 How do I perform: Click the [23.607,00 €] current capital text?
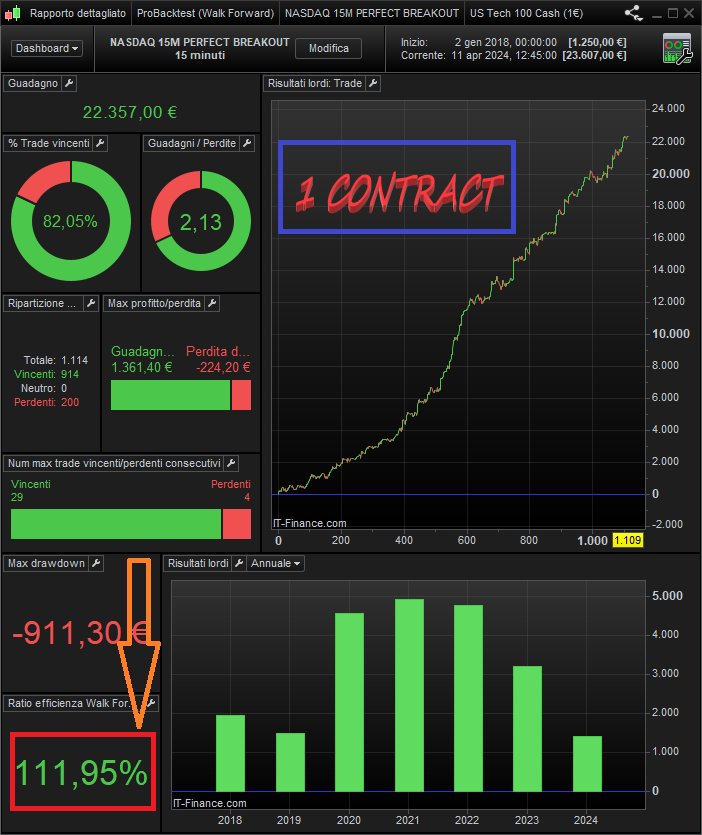(594, 55)
